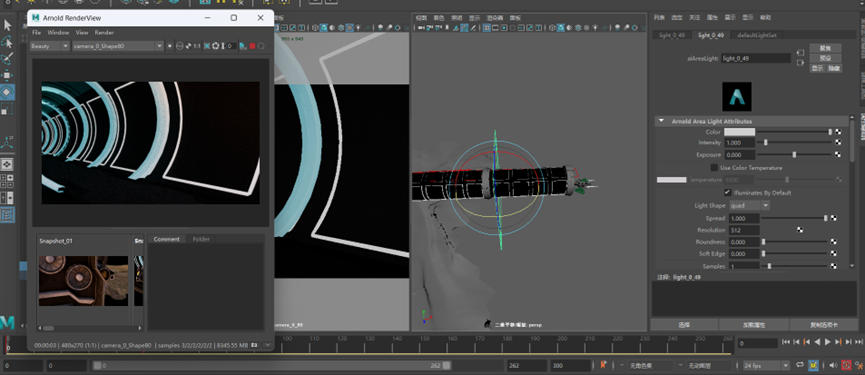
Task: Click the Color attribute map checker icon
Action: coord(838,132)
